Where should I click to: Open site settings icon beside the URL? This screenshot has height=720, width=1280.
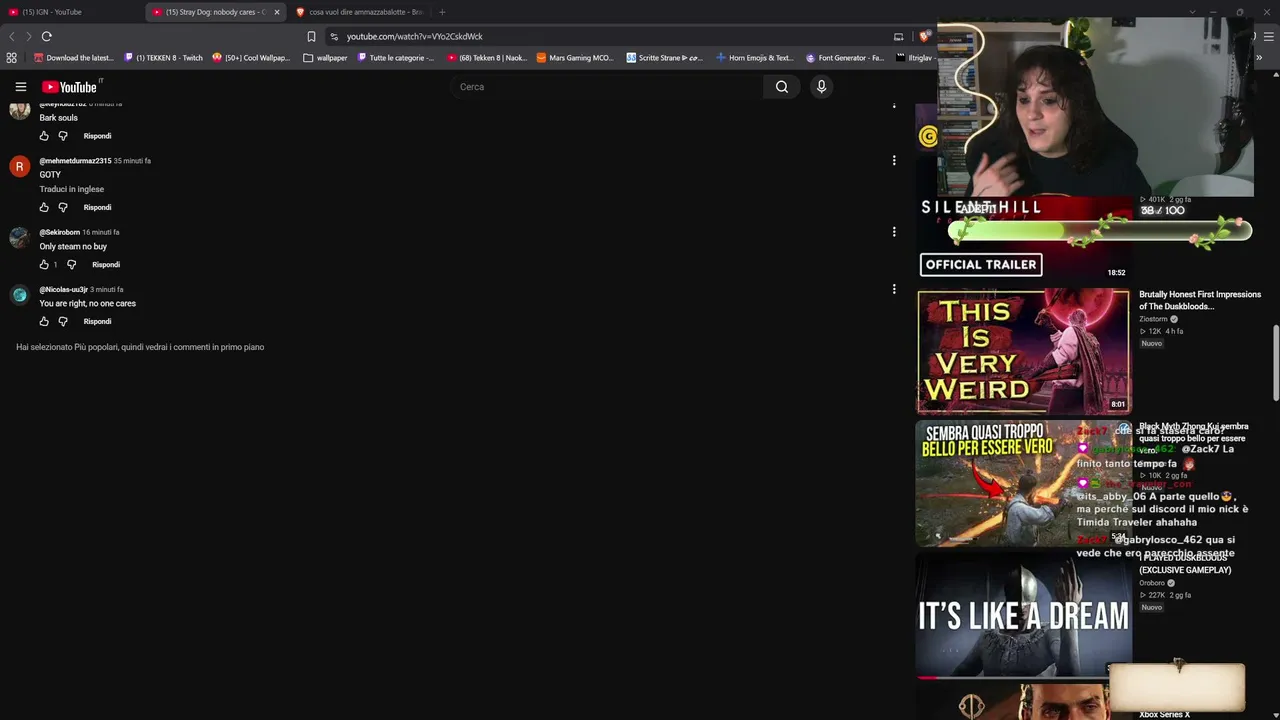pyautogui.click(x=334, y=36)
